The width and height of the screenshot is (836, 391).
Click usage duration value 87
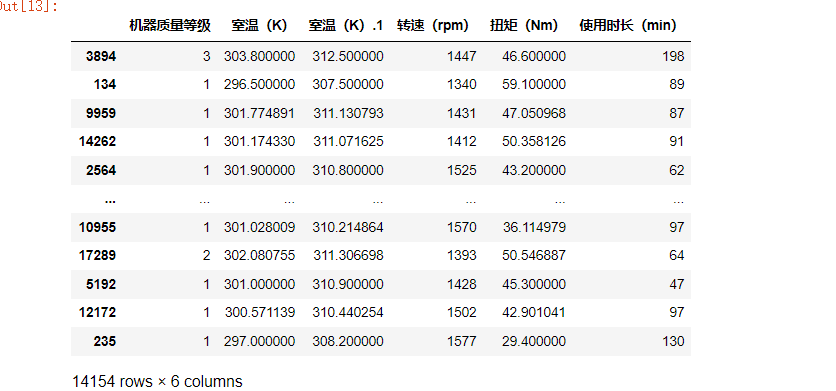(x=677, y=114)
